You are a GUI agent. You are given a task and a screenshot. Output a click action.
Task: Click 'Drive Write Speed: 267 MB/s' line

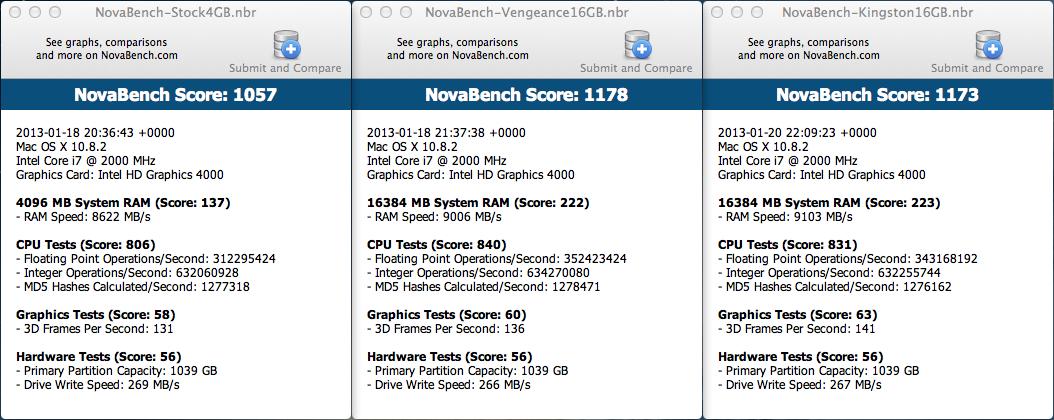800,385
